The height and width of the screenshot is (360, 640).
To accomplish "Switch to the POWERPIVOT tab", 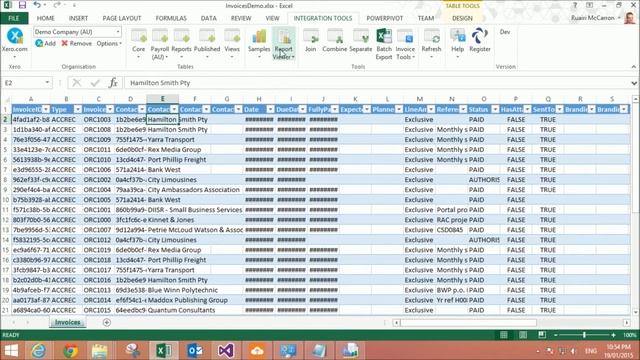I will [x=384, y=18].
